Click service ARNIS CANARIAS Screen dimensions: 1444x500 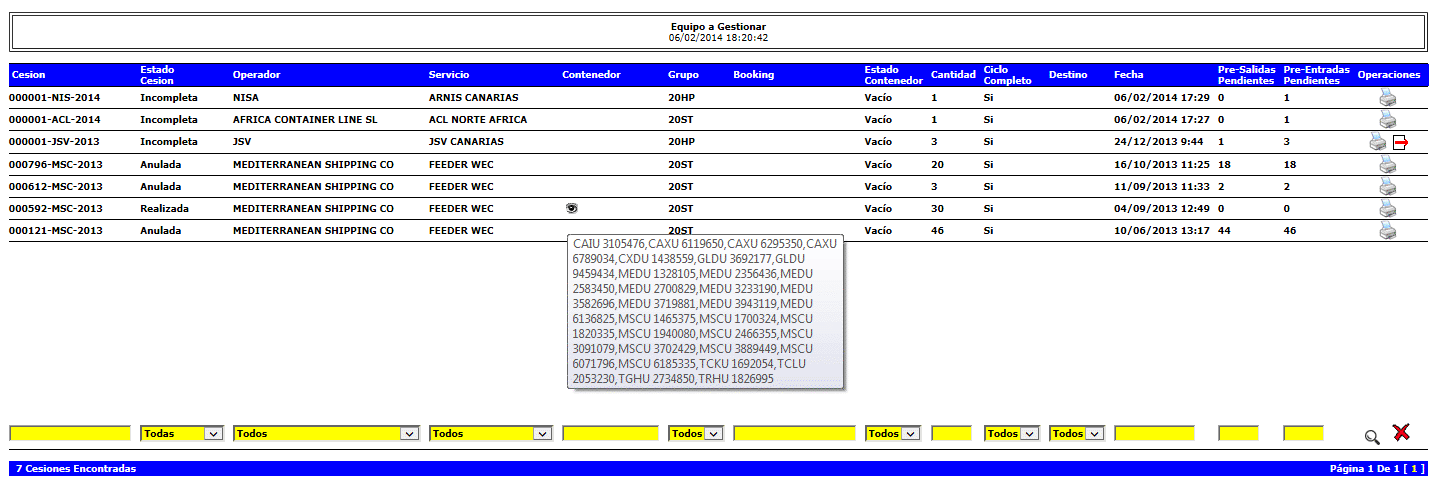tap(473, 98)
